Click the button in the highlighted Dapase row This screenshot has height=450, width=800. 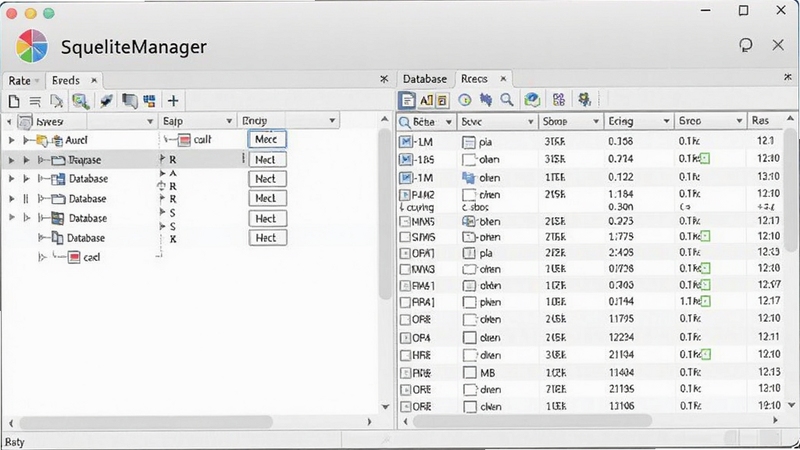click(x=267, y=160)
